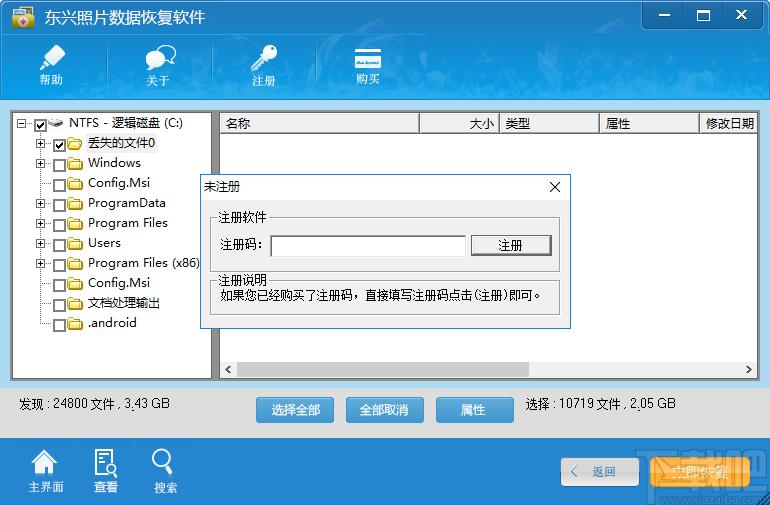This screenshot has width=770, height=505.
Task: Uncheck the 丢失的文件0 checkbox
Action: click(59, 145)
